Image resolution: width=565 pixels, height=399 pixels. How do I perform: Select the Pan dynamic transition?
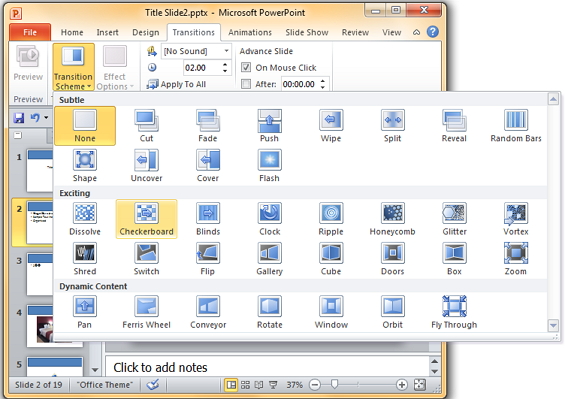pos(85,312)
